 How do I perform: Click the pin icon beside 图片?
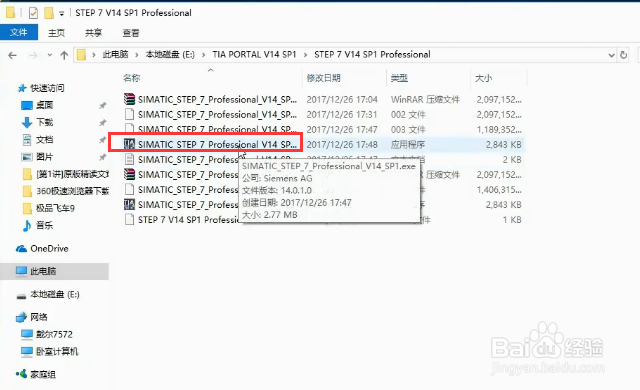coord(102,157)
